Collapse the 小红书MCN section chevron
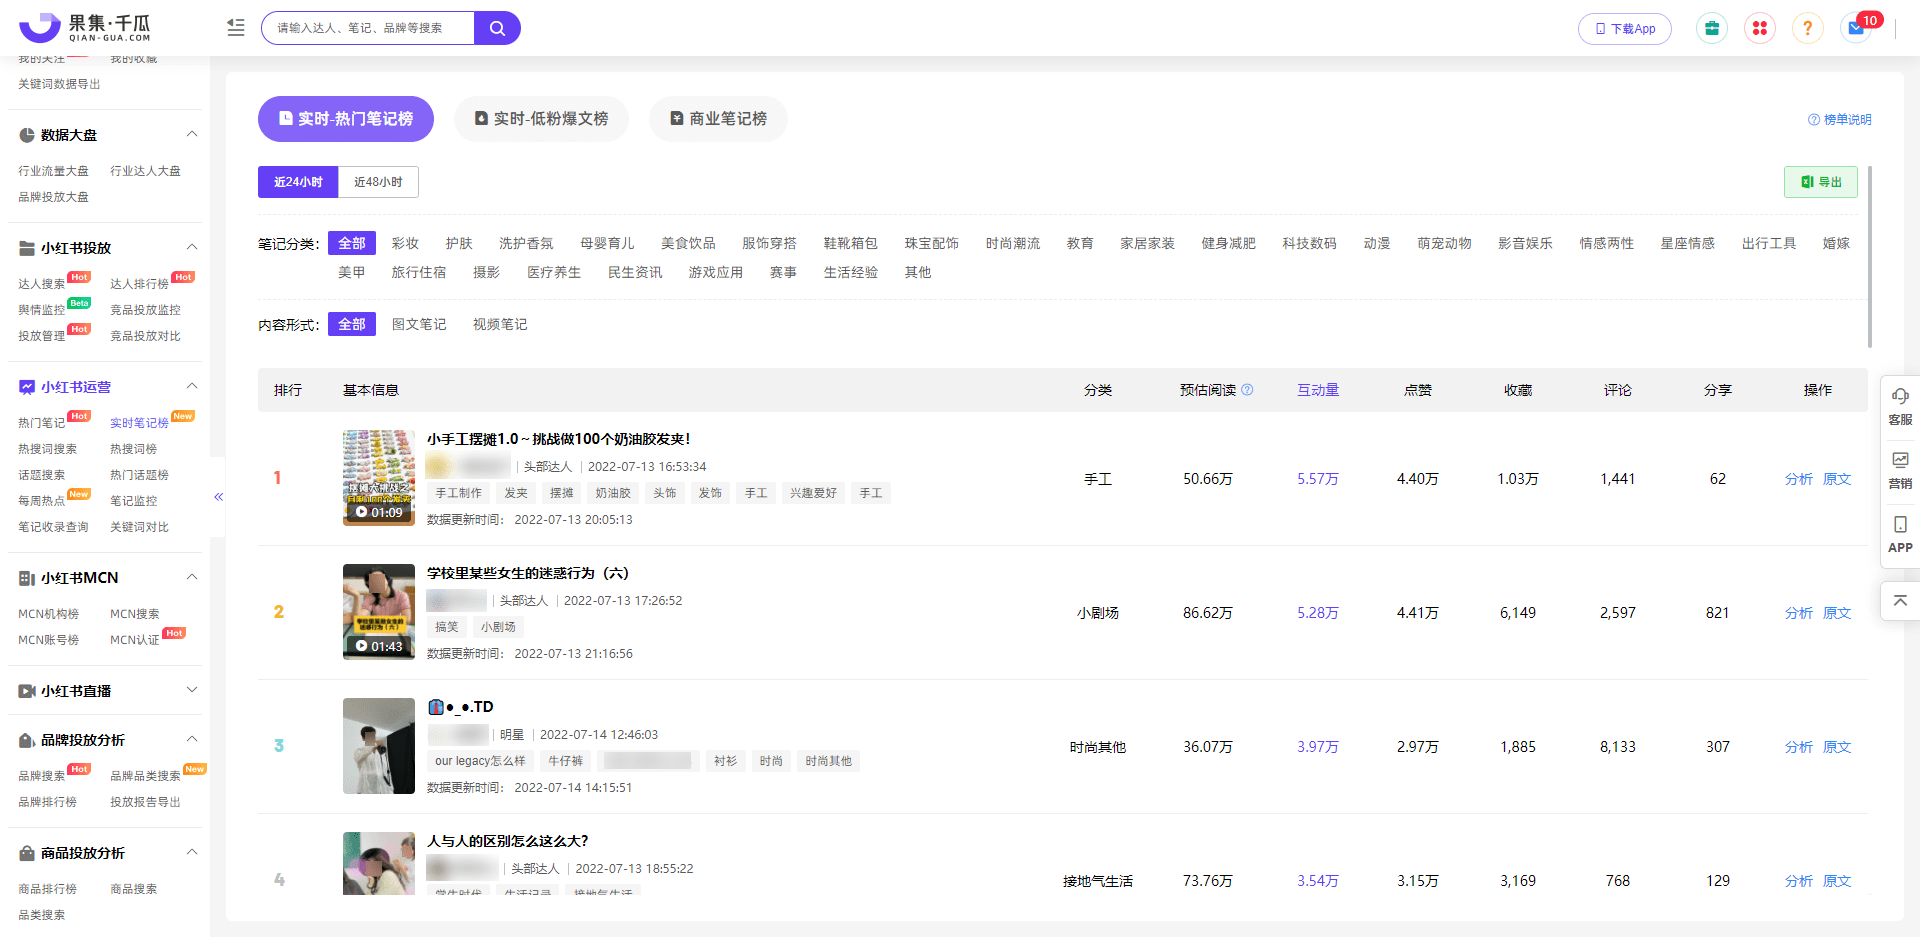The height and width of the screenshot is (937, 1920). click(x=192, y=577)
